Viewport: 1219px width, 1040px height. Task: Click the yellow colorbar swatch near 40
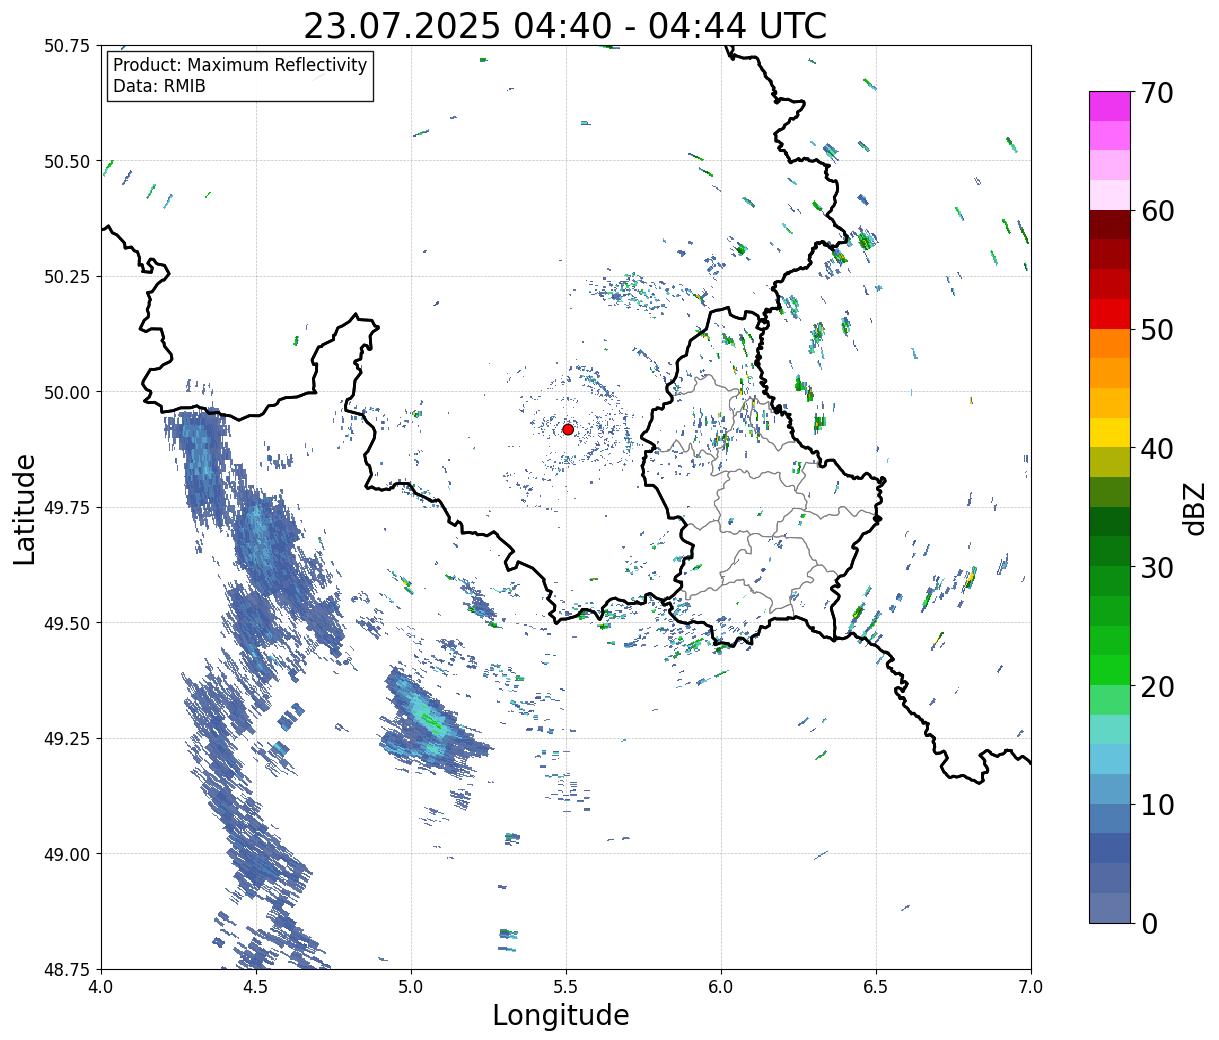pyautogui.click(x=1110, y=432)
